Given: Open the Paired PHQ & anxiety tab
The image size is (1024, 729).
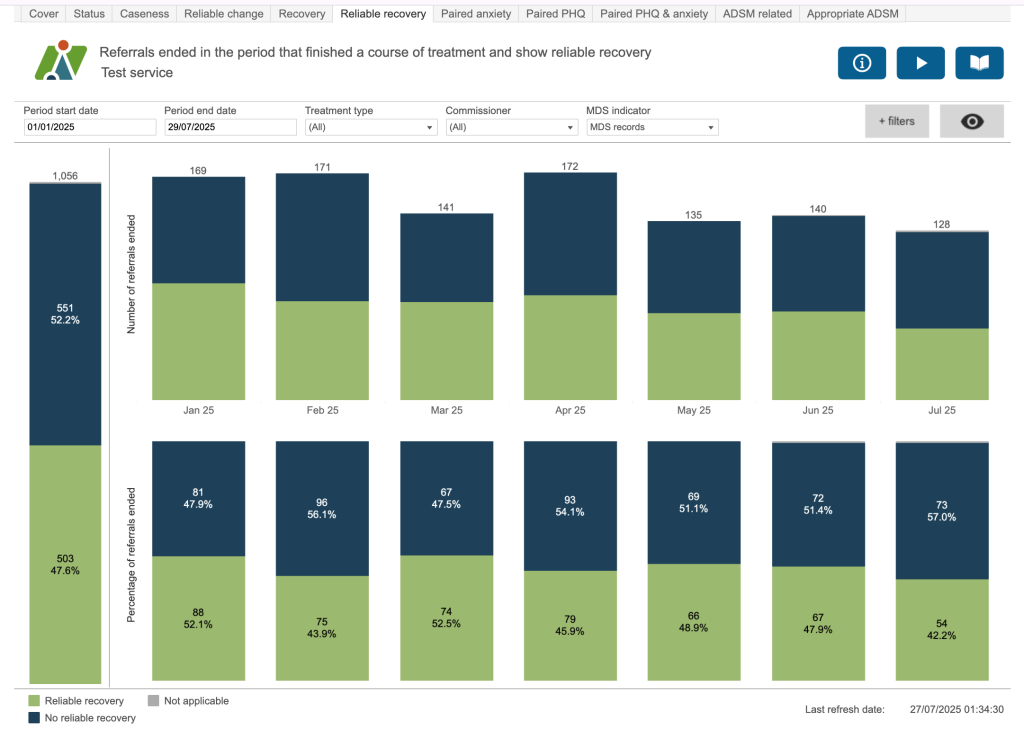Looking at the screenshot, I should point(654,14).
